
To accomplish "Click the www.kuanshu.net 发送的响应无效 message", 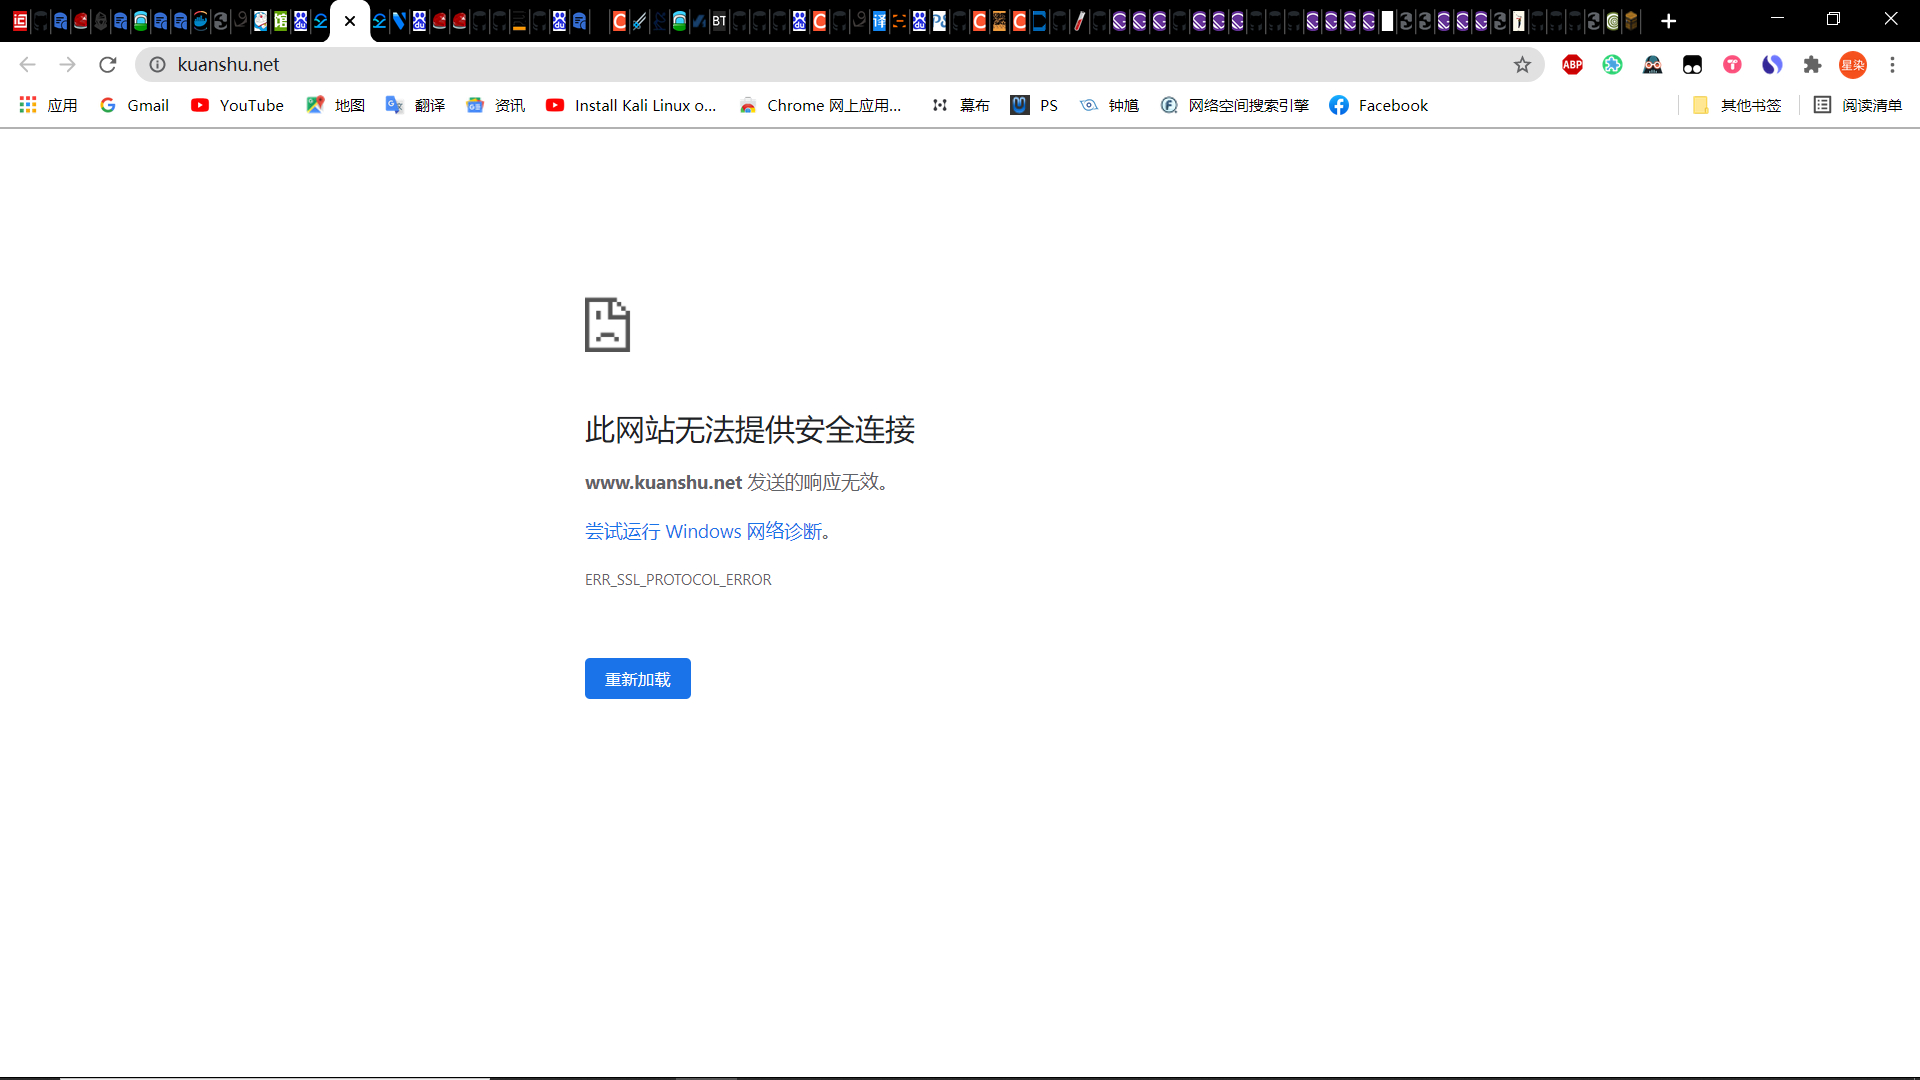I will click(x=737, y=482).
